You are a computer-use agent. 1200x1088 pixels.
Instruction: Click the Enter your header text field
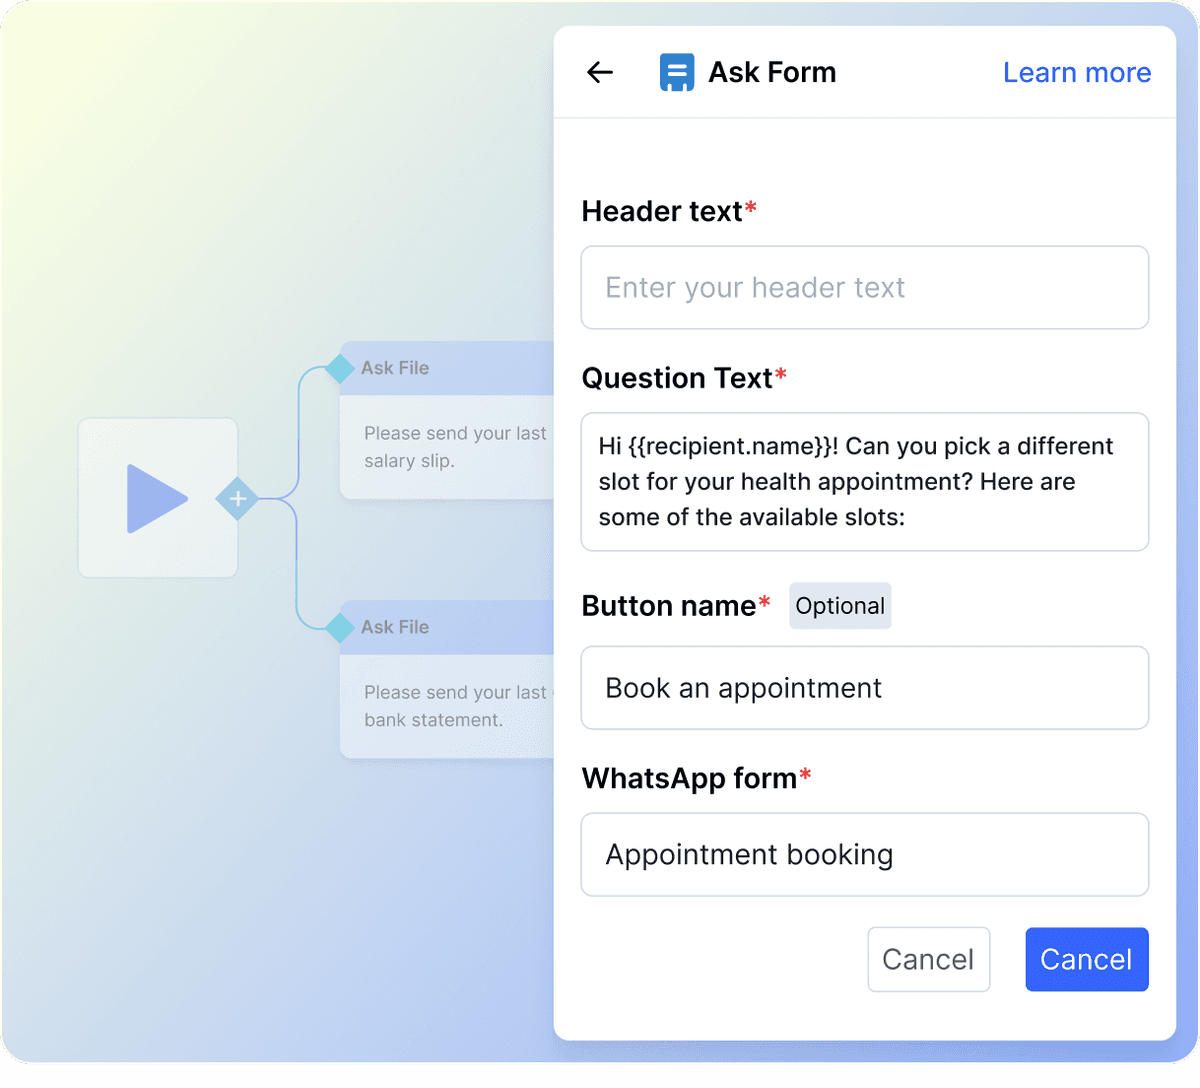click(865, 288)
